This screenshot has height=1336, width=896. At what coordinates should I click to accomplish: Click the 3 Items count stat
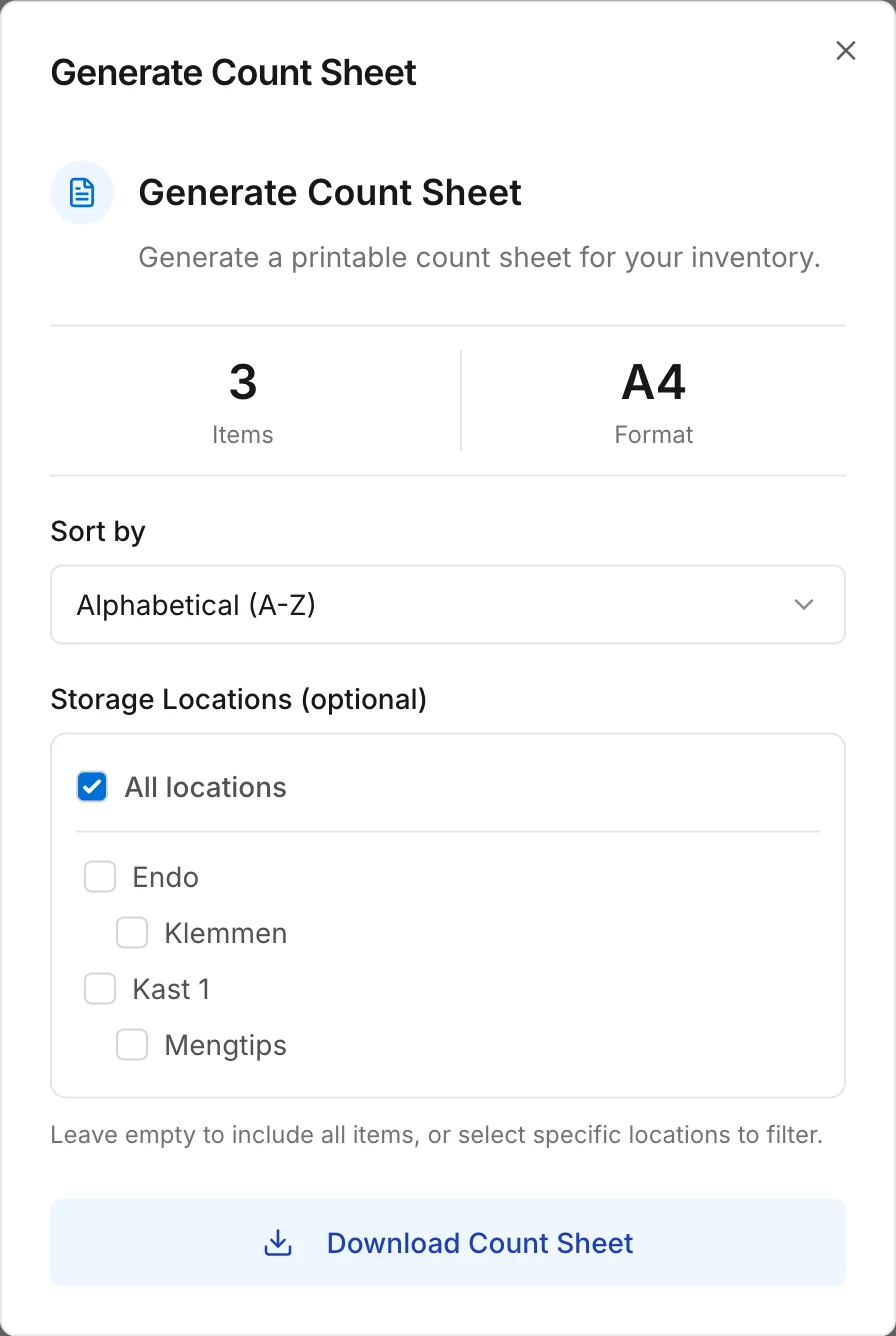click(x=243, y=401)
